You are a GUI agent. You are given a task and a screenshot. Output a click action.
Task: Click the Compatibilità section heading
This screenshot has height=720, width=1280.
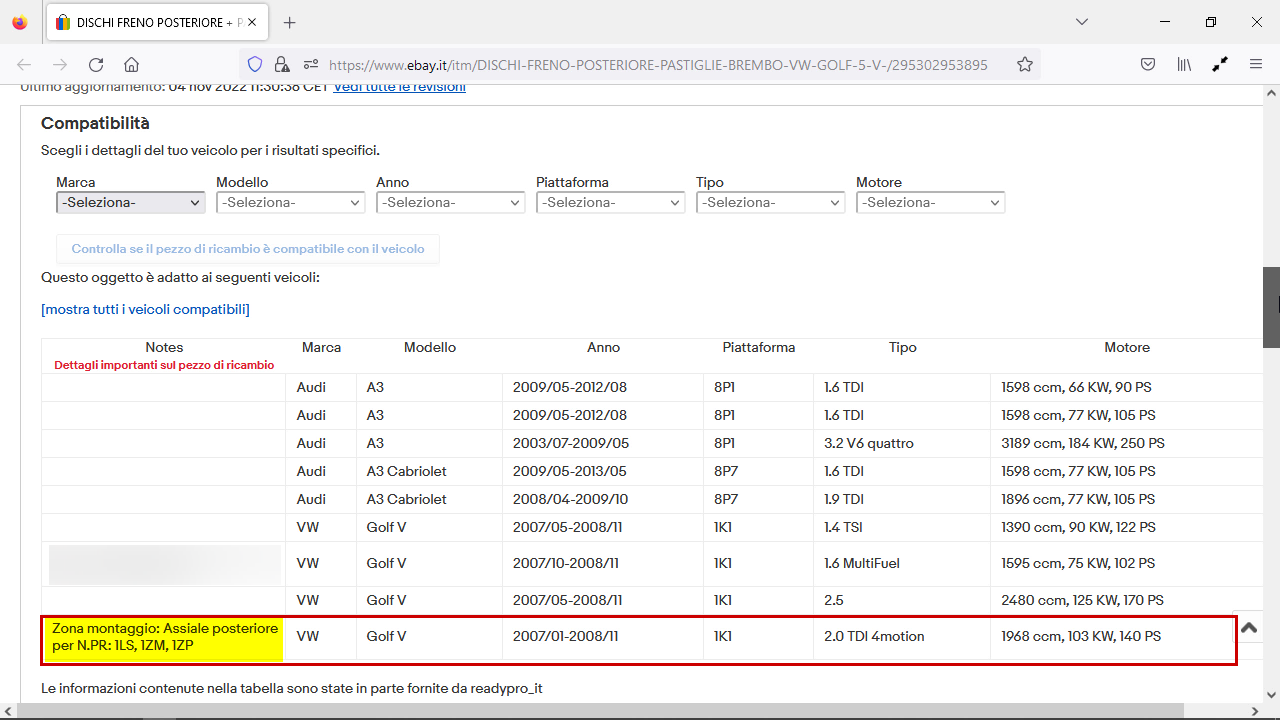point(95,123)
